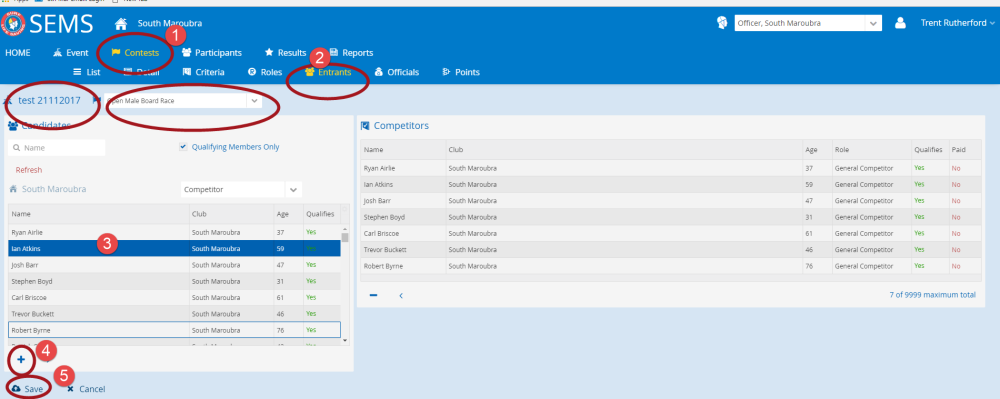The image size is (1000, 399).
Task: Select Josh Barr in Candidates list
Action: (174, 265)
